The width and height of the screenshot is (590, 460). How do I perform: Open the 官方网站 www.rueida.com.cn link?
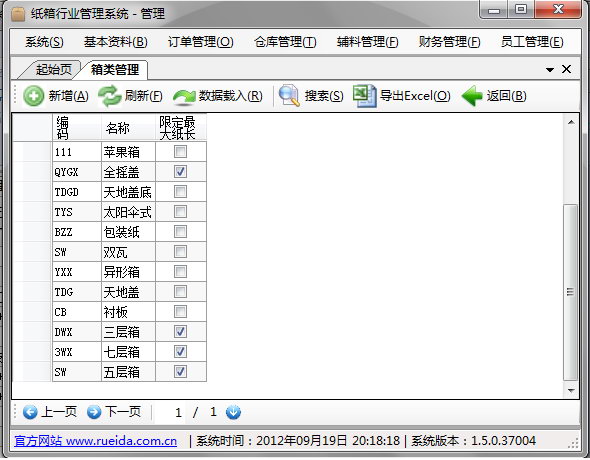coord(96,441)
